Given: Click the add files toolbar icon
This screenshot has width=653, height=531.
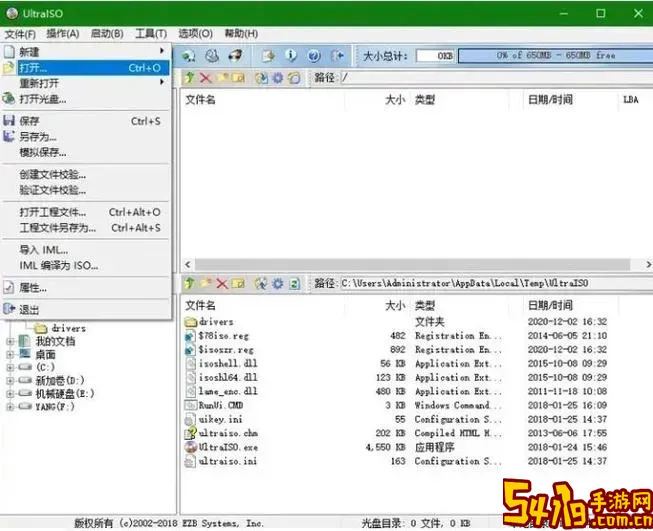Looking at the screenshot, I should tap(268, 55).
